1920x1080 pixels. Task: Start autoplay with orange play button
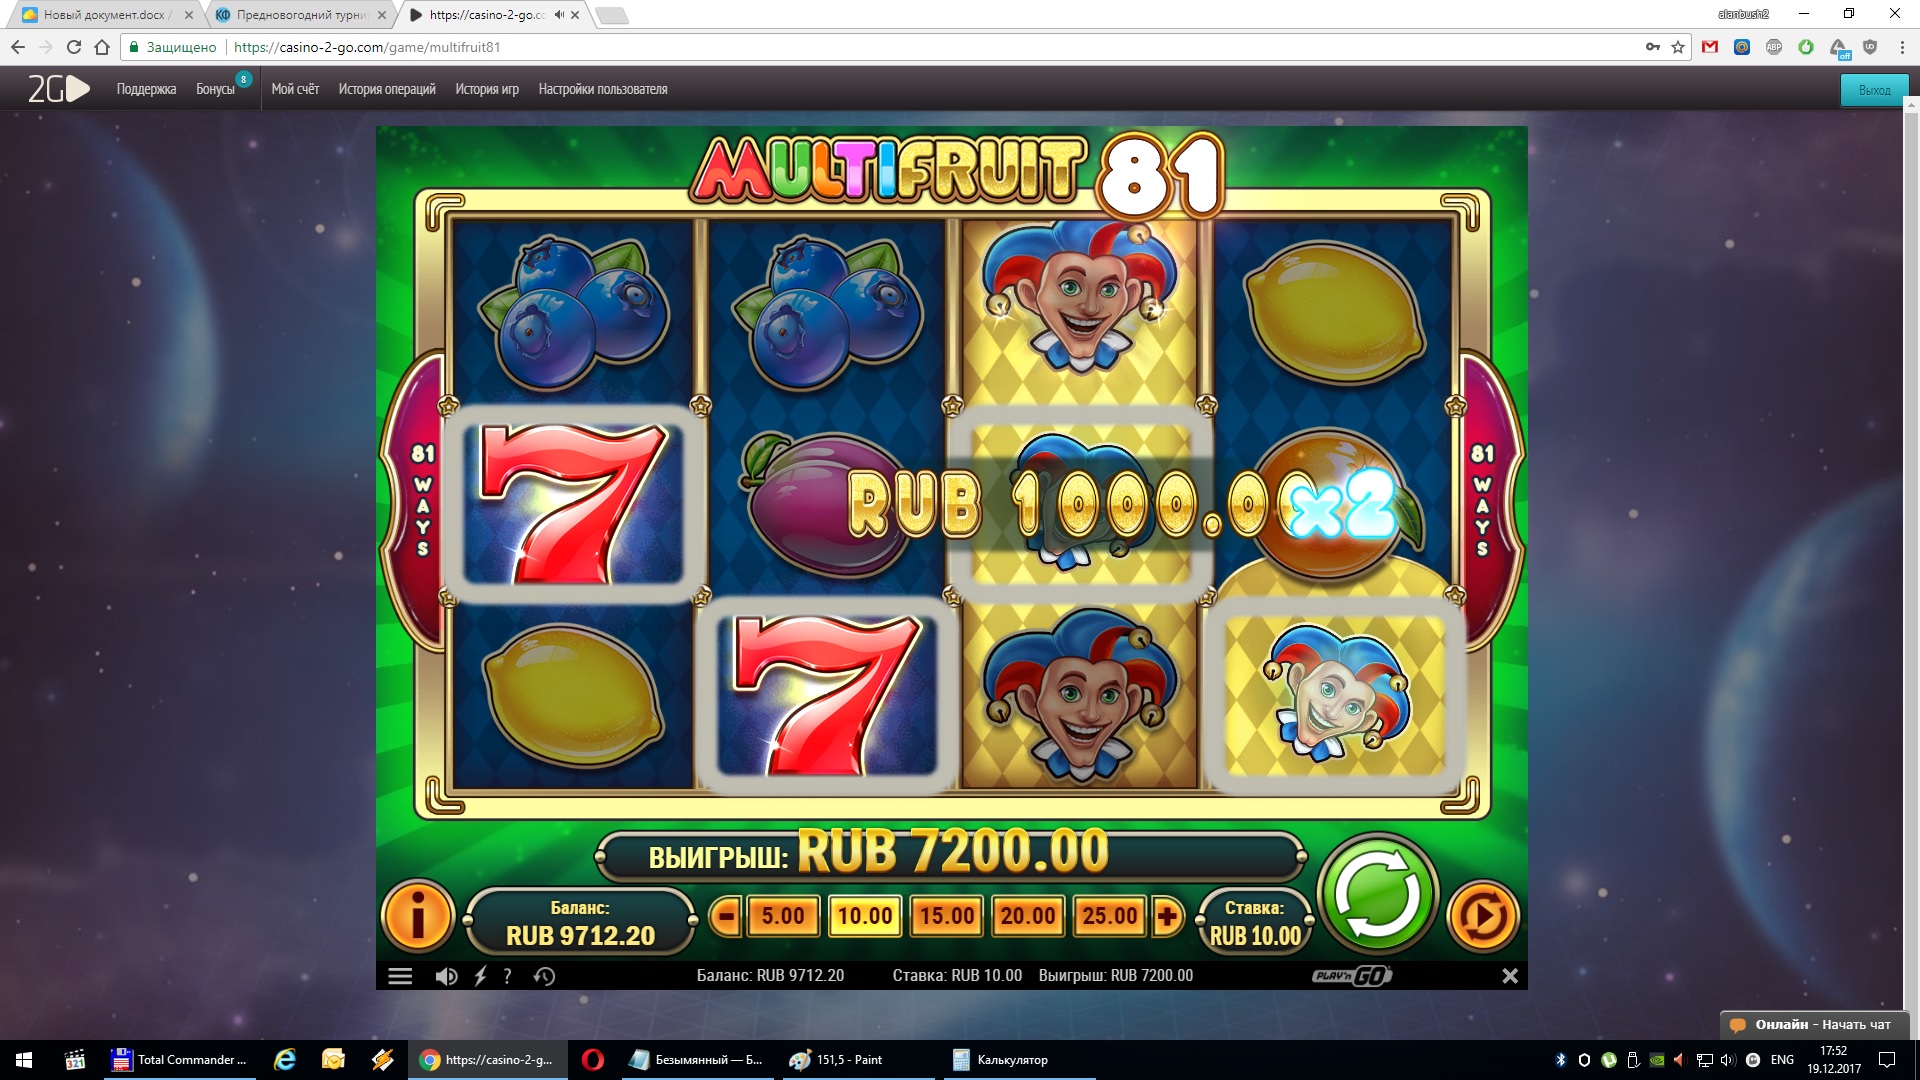click(x=1482, y=915)
